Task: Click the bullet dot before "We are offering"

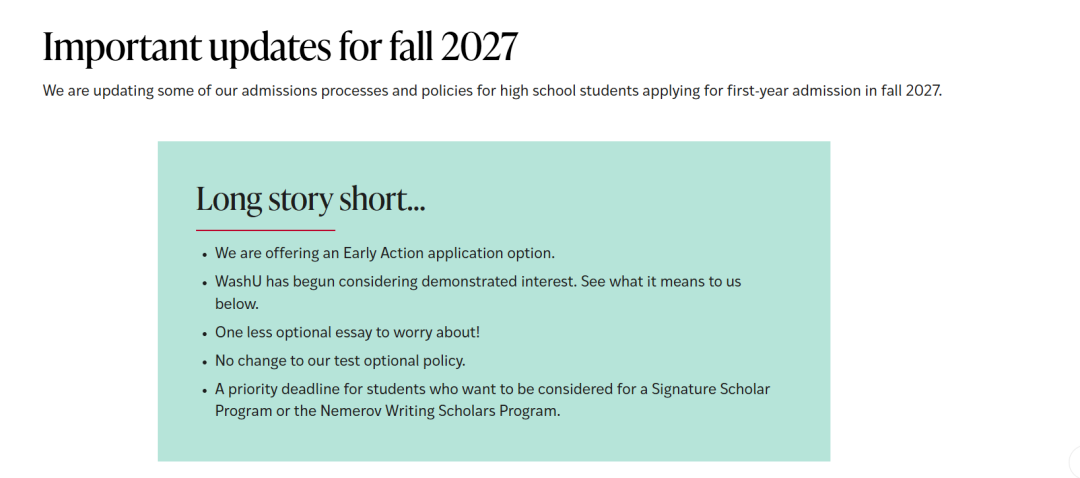Action: 205,255
